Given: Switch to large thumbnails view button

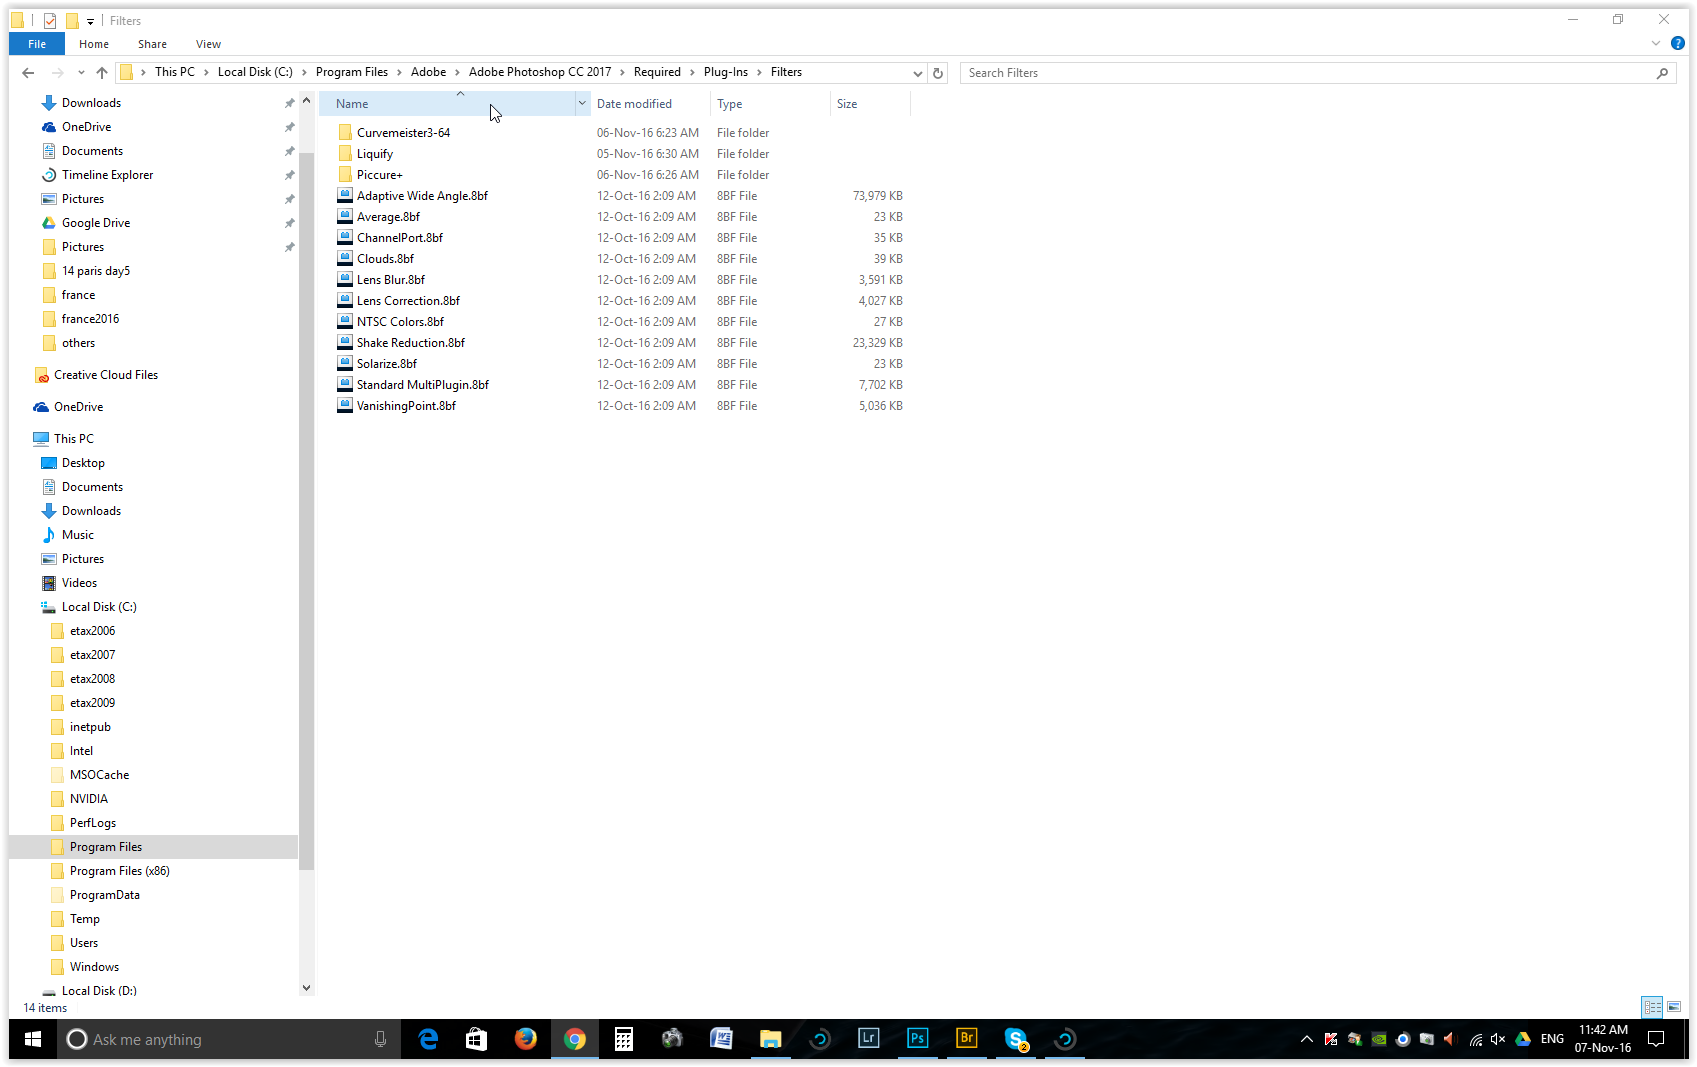Looking at the screenshot, I should [x=1674, y=1007].
